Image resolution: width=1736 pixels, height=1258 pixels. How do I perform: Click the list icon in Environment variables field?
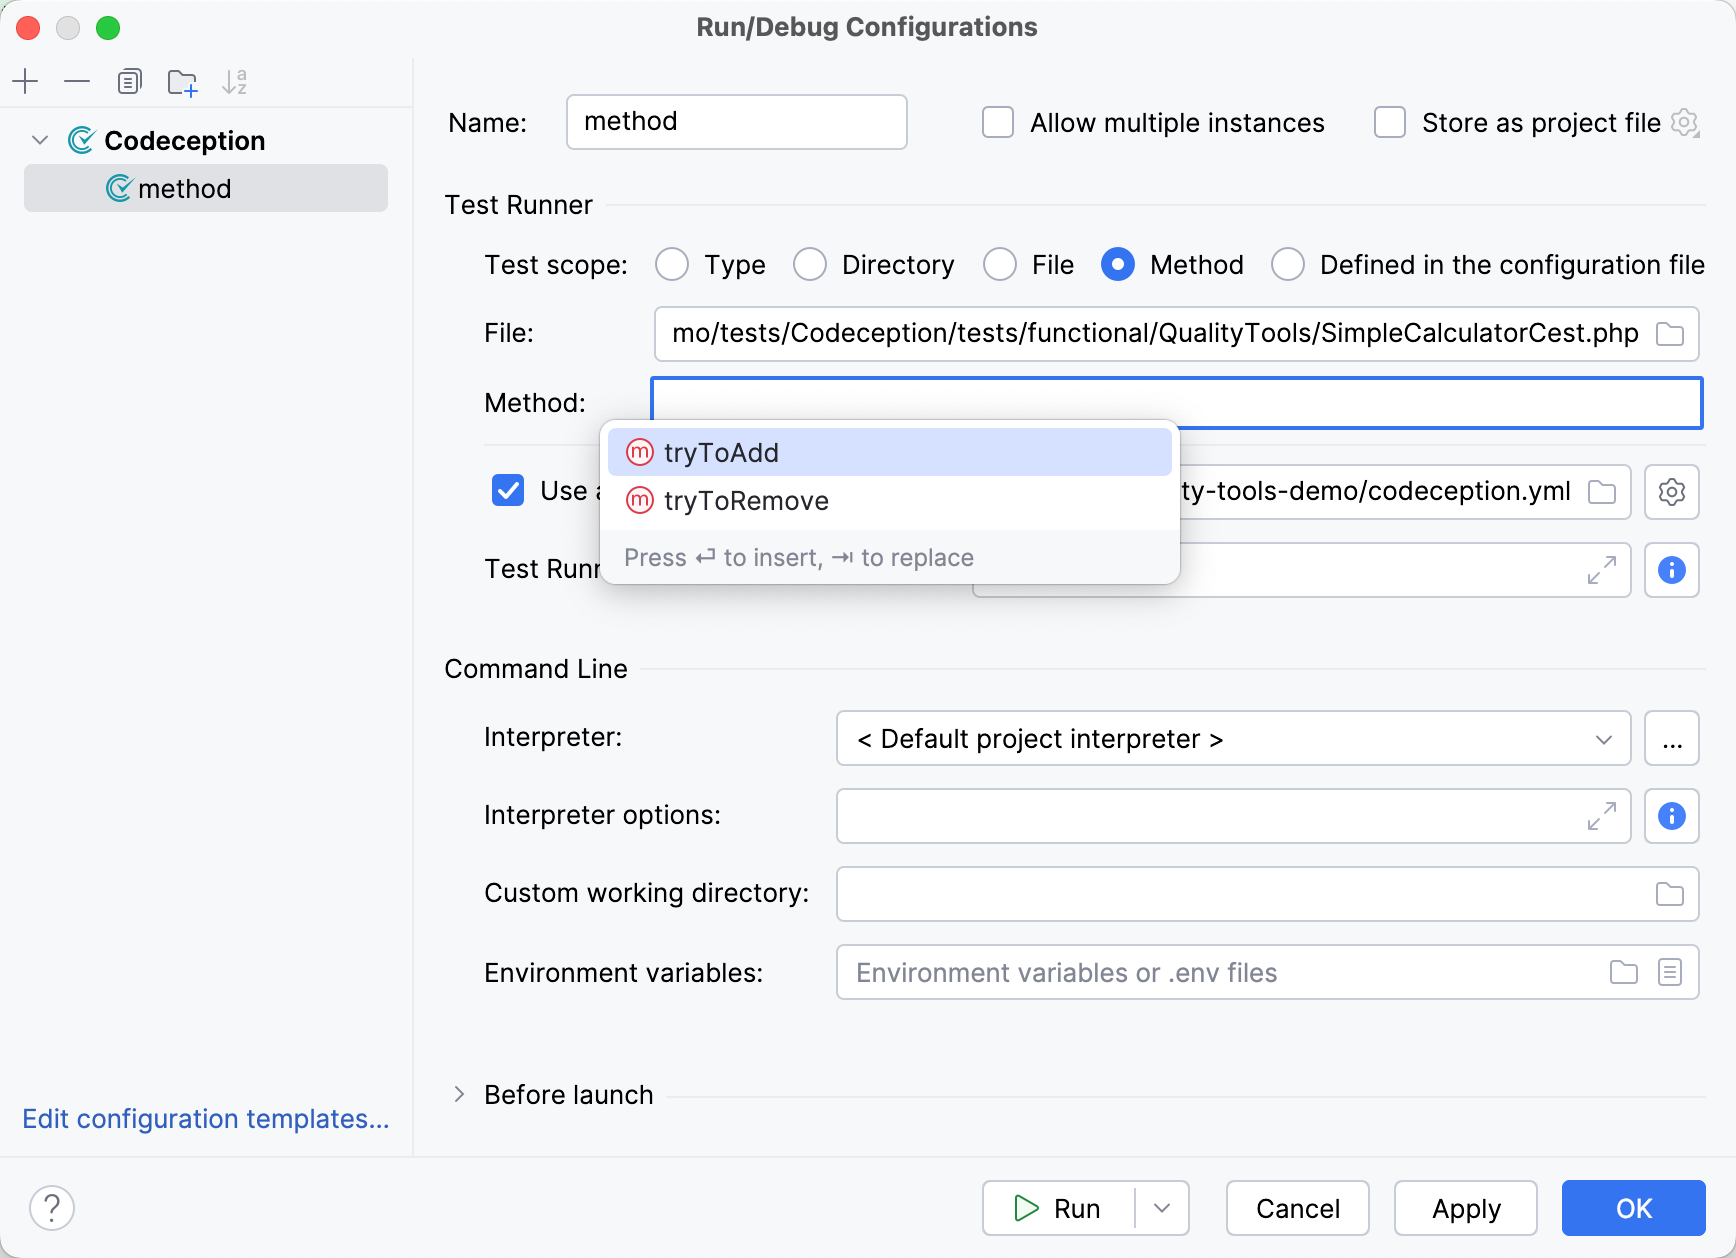(x=1669, y=972)
